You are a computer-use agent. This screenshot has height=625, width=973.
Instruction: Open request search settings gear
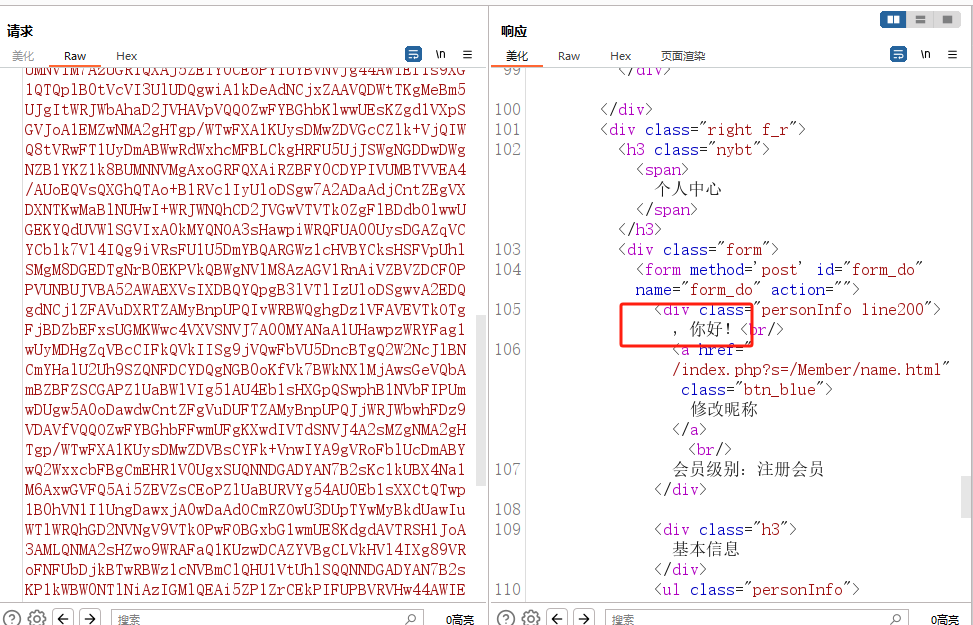(x=37, y=618)
